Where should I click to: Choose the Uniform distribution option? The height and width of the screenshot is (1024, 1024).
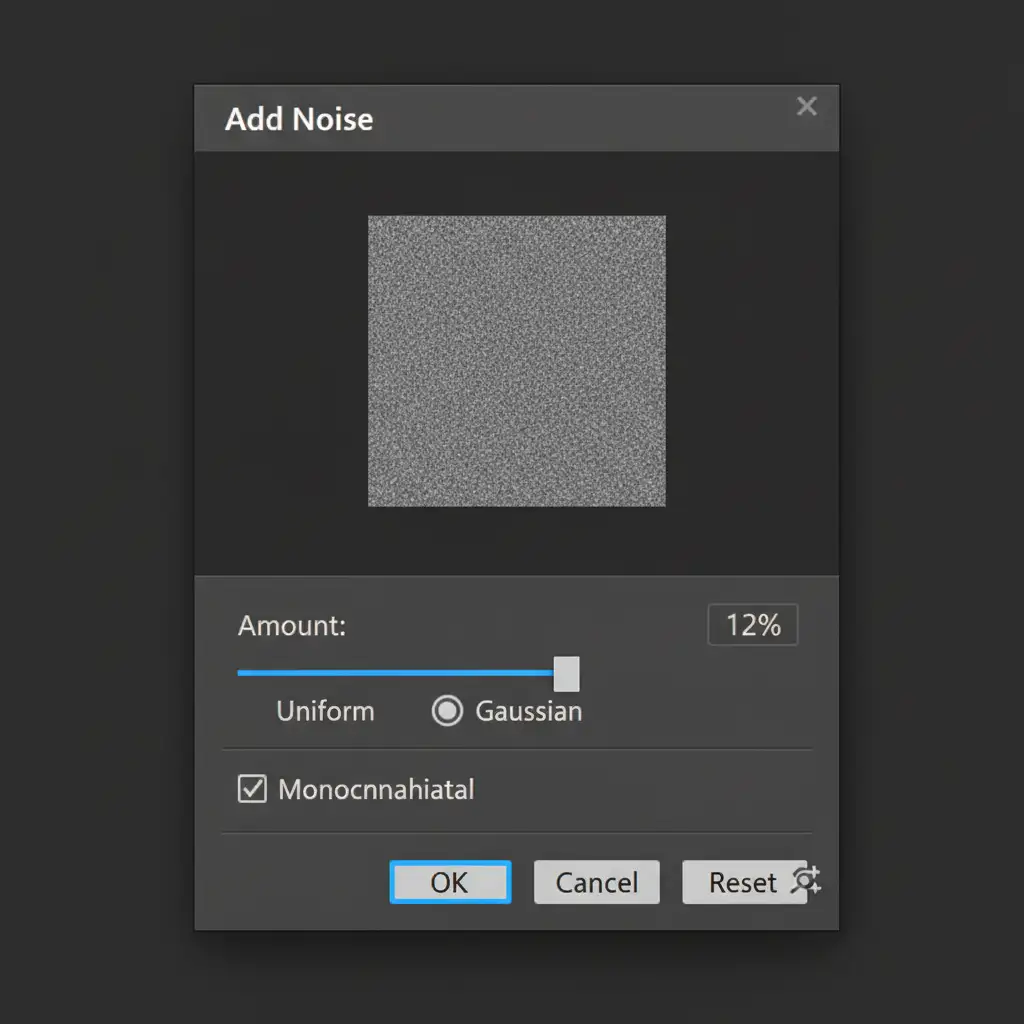click(325, 711)
